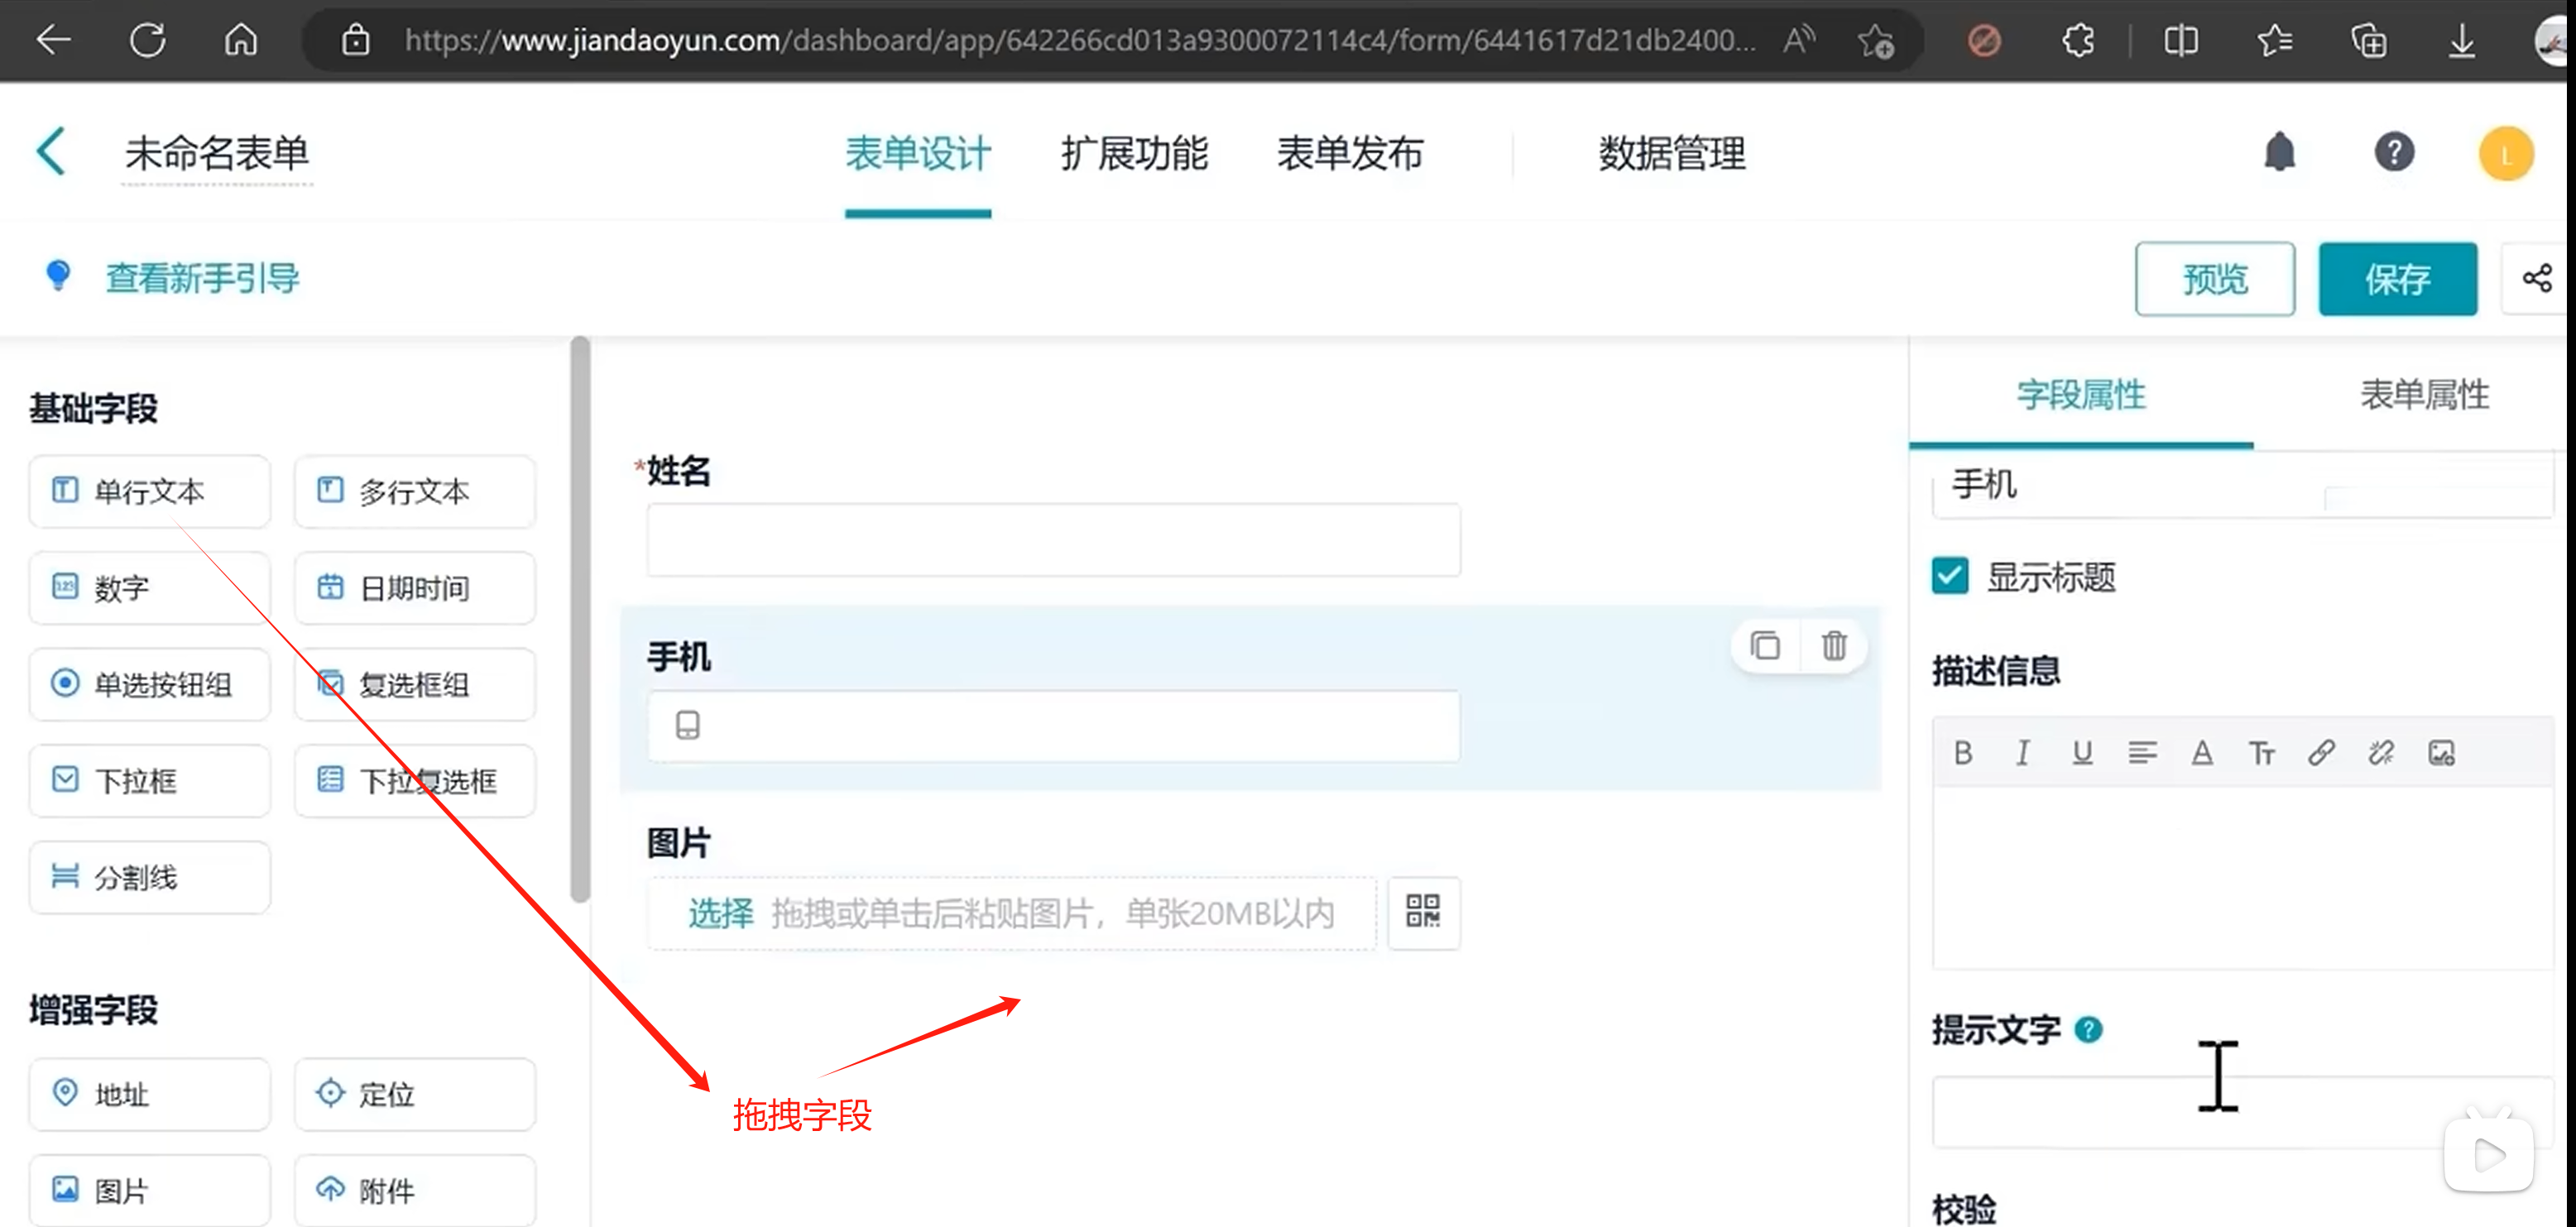The width and height of the screenshot is (2576, 1227).
Task: Open the 扩展功能 tab
Action: coord(1134,153)
